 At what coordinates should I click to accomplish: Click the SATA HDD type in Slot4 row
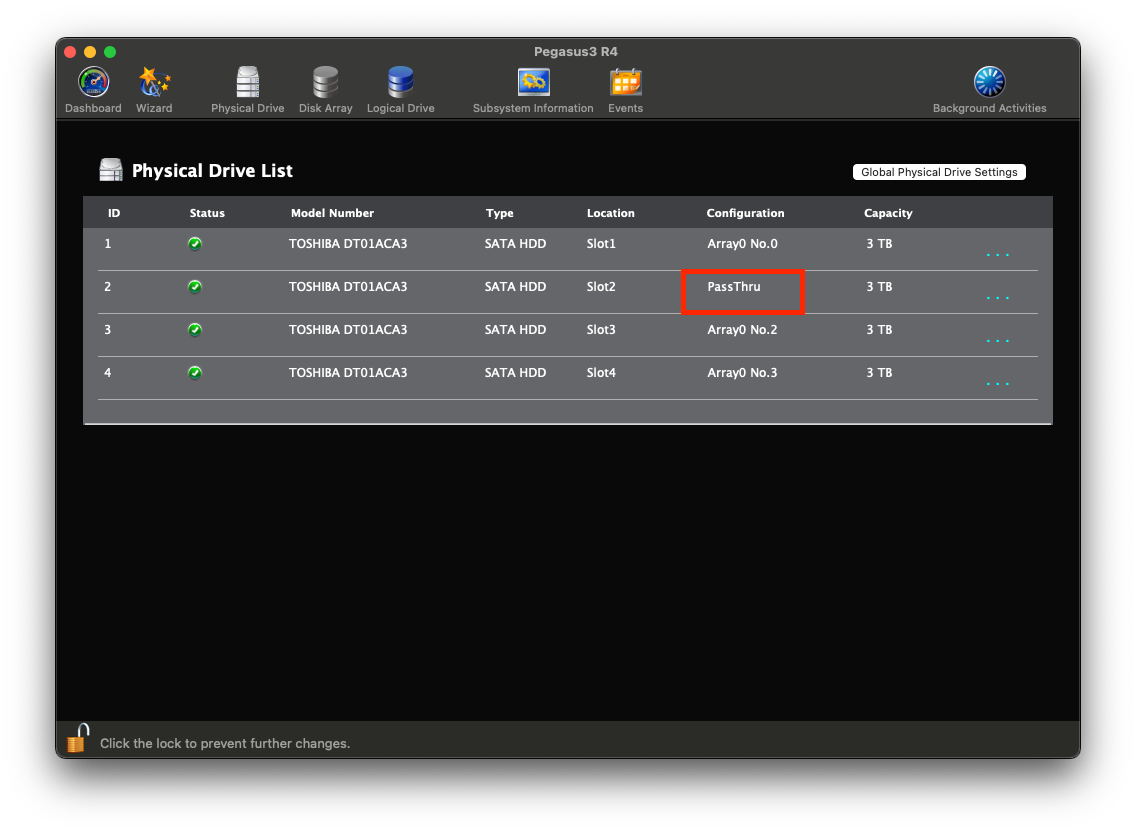515,373
